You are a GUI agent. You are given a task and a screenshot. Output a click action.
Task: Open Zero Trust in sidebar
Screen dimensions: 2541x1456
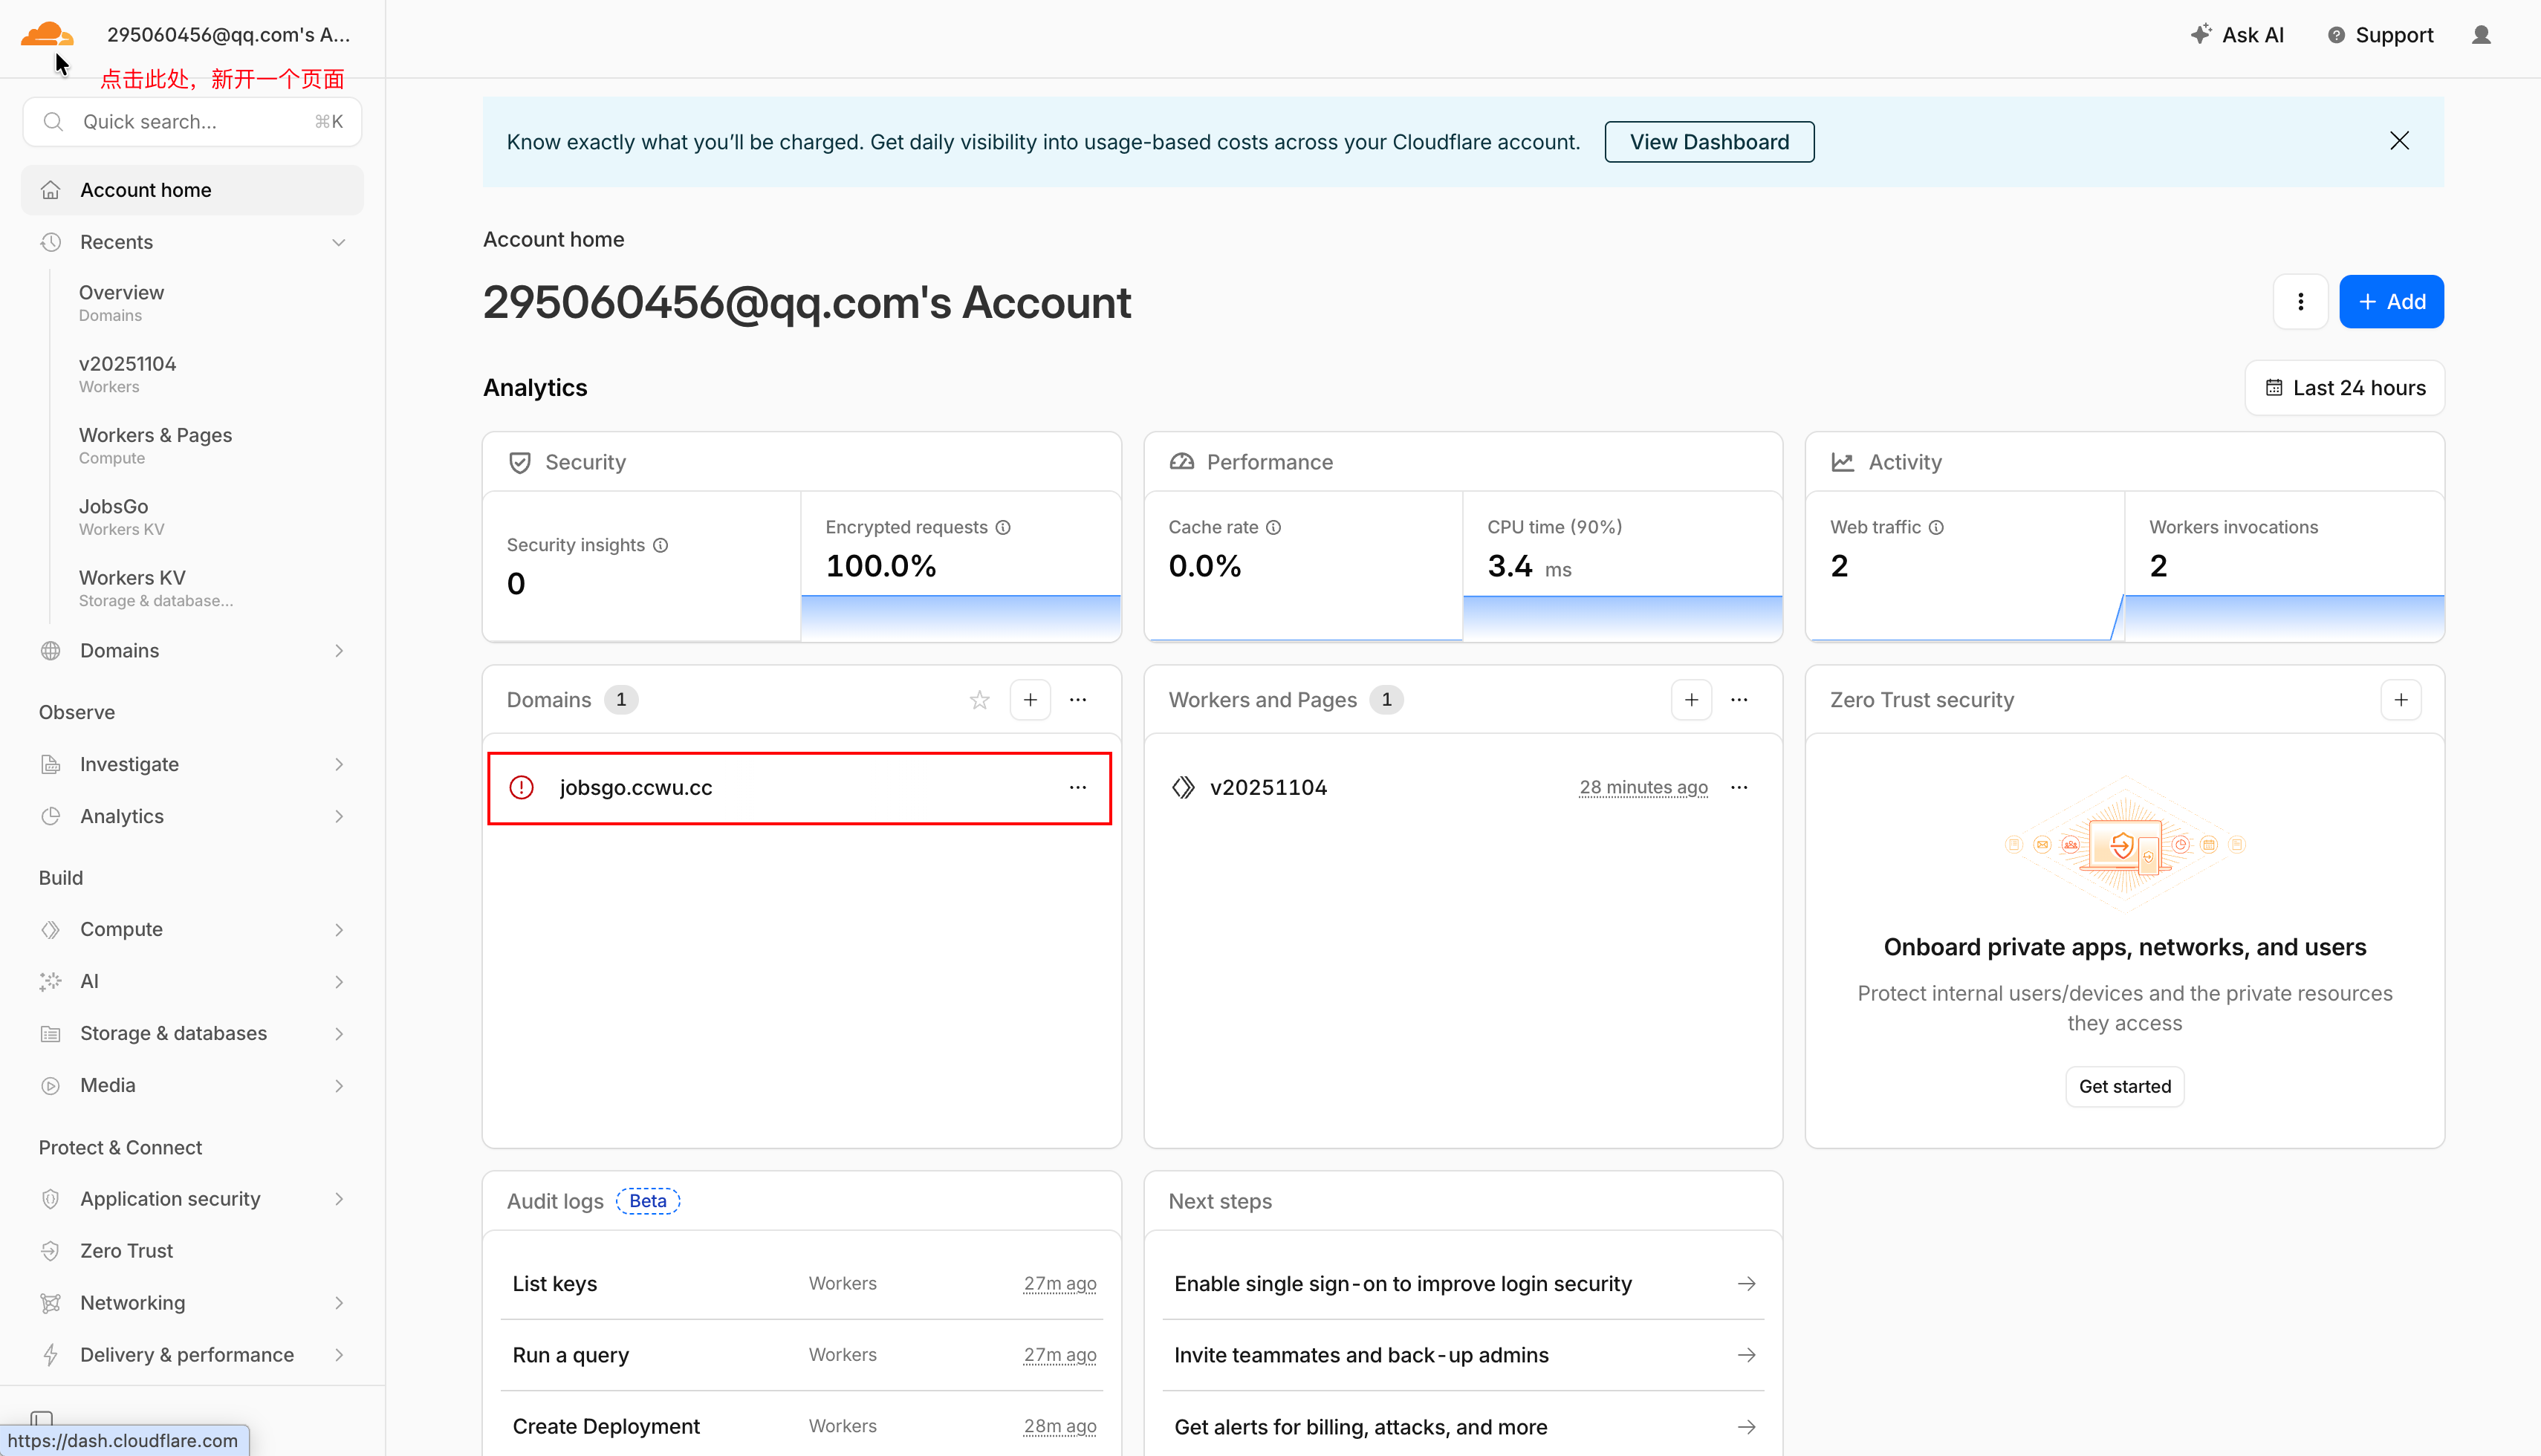tap(192, 1251)
